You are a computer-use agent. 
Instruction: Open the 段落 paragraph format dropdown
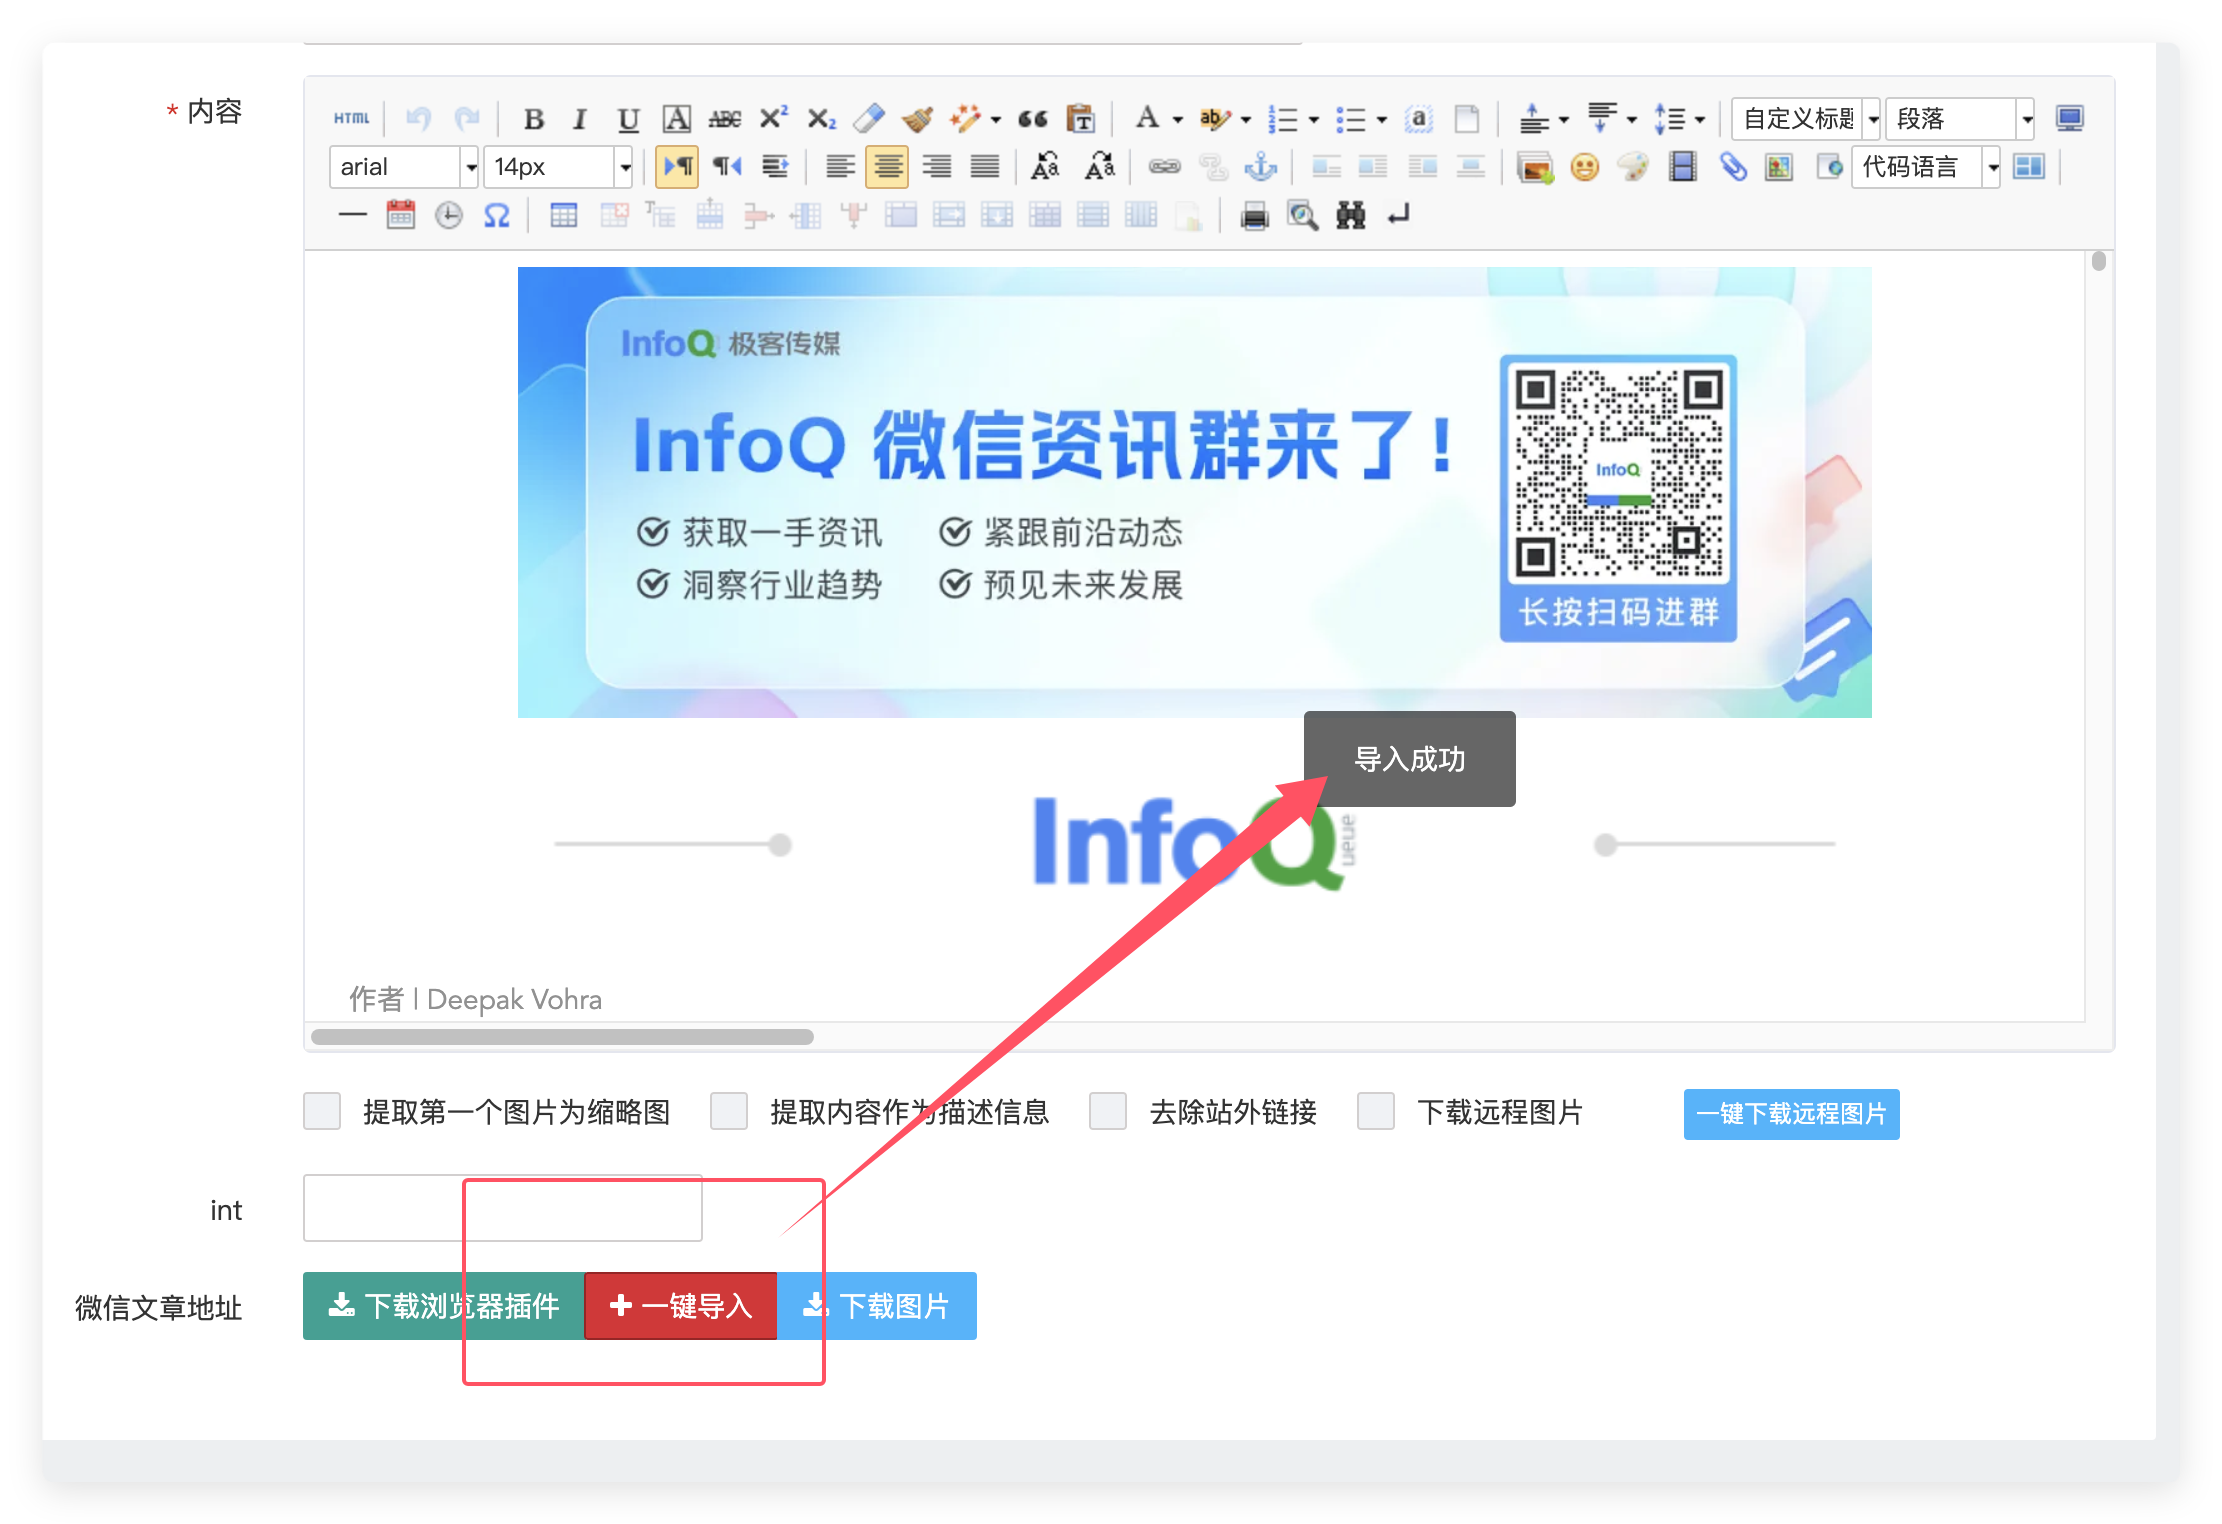point(1960,119)
